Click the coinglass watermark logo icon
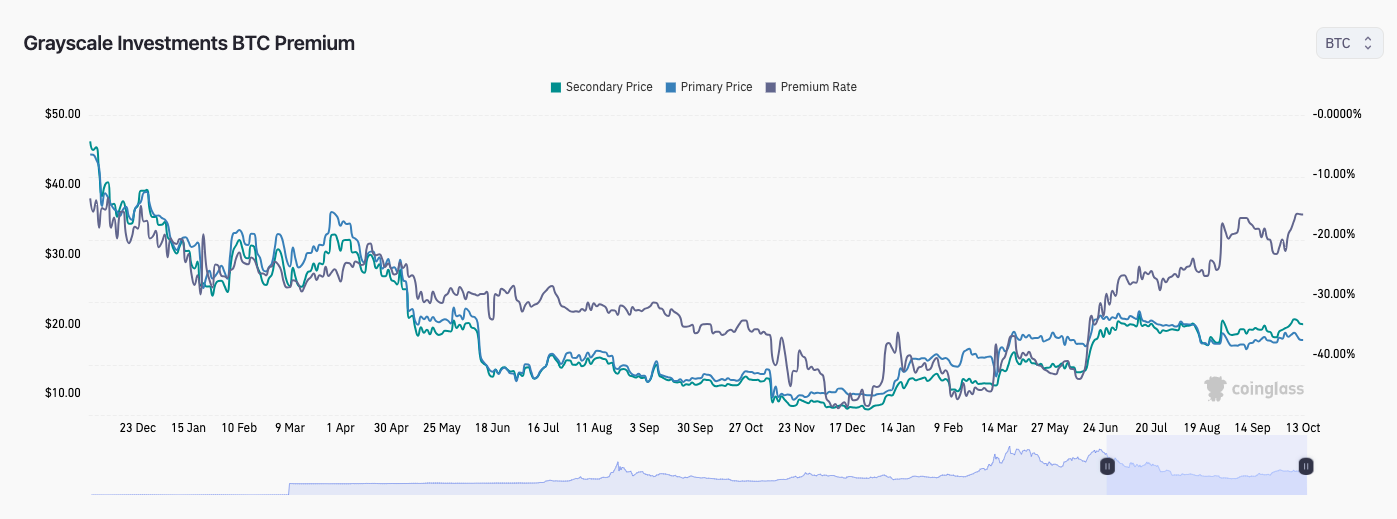 [x=1215, y=388]
